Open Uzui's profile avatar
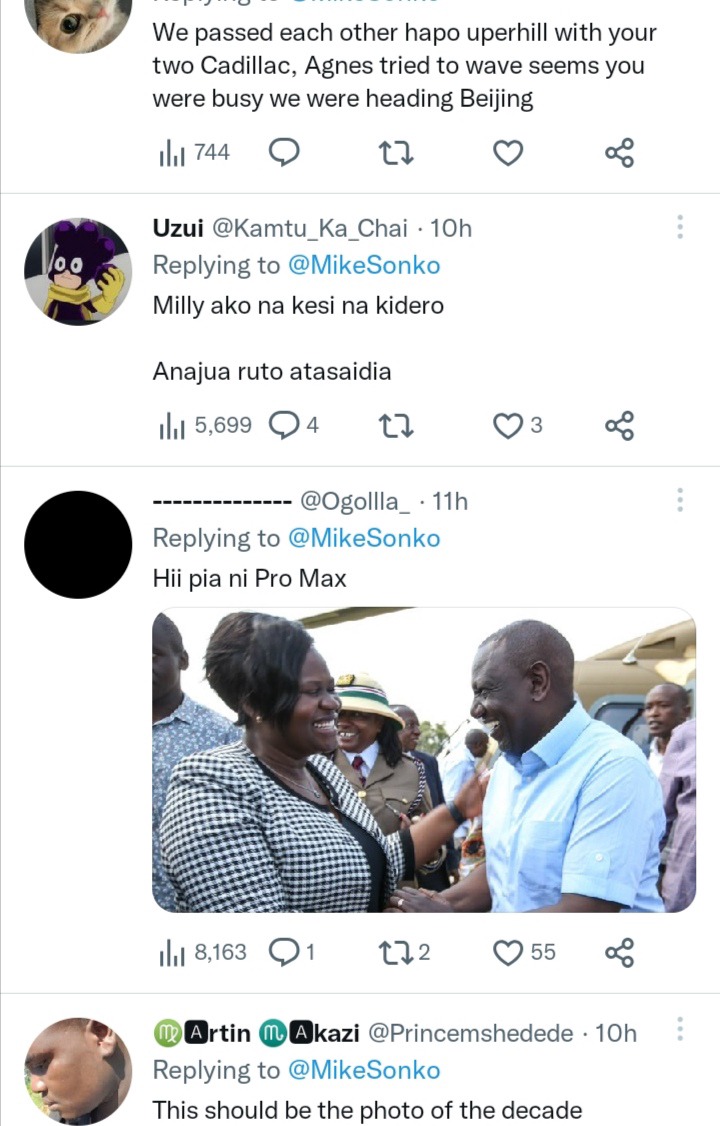Screen dimensions: 720x1126 click(78, 271)
